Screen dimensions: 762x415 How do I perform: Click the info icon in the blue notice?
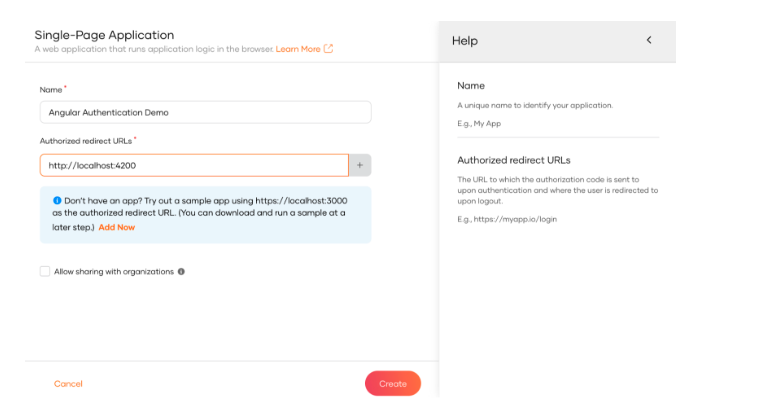56,200
